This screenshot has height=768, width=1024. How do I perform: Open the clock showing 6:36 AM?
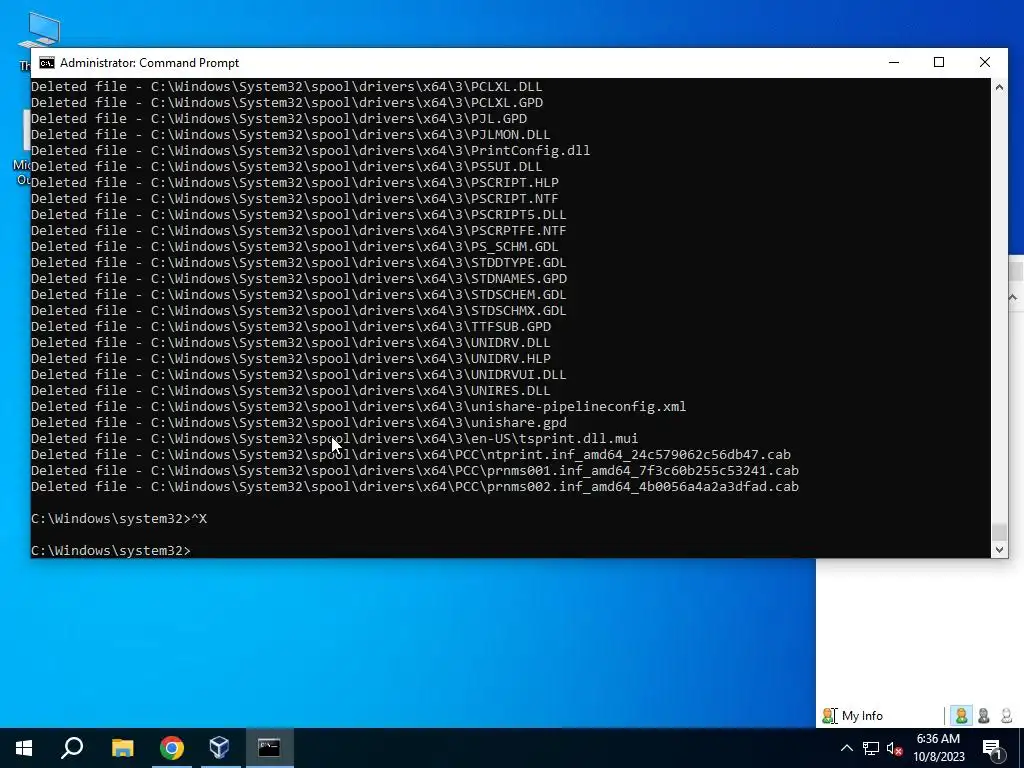[x=938, y=748]
